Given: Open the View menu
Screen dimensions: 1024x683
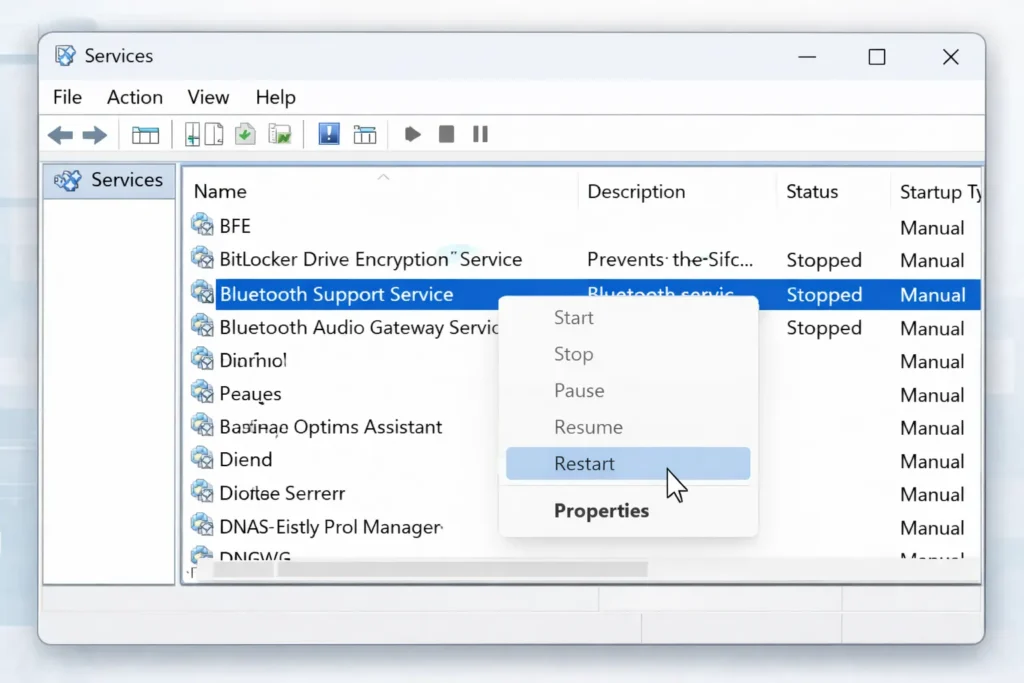Looking at the screenshot, I should (207, 97).
